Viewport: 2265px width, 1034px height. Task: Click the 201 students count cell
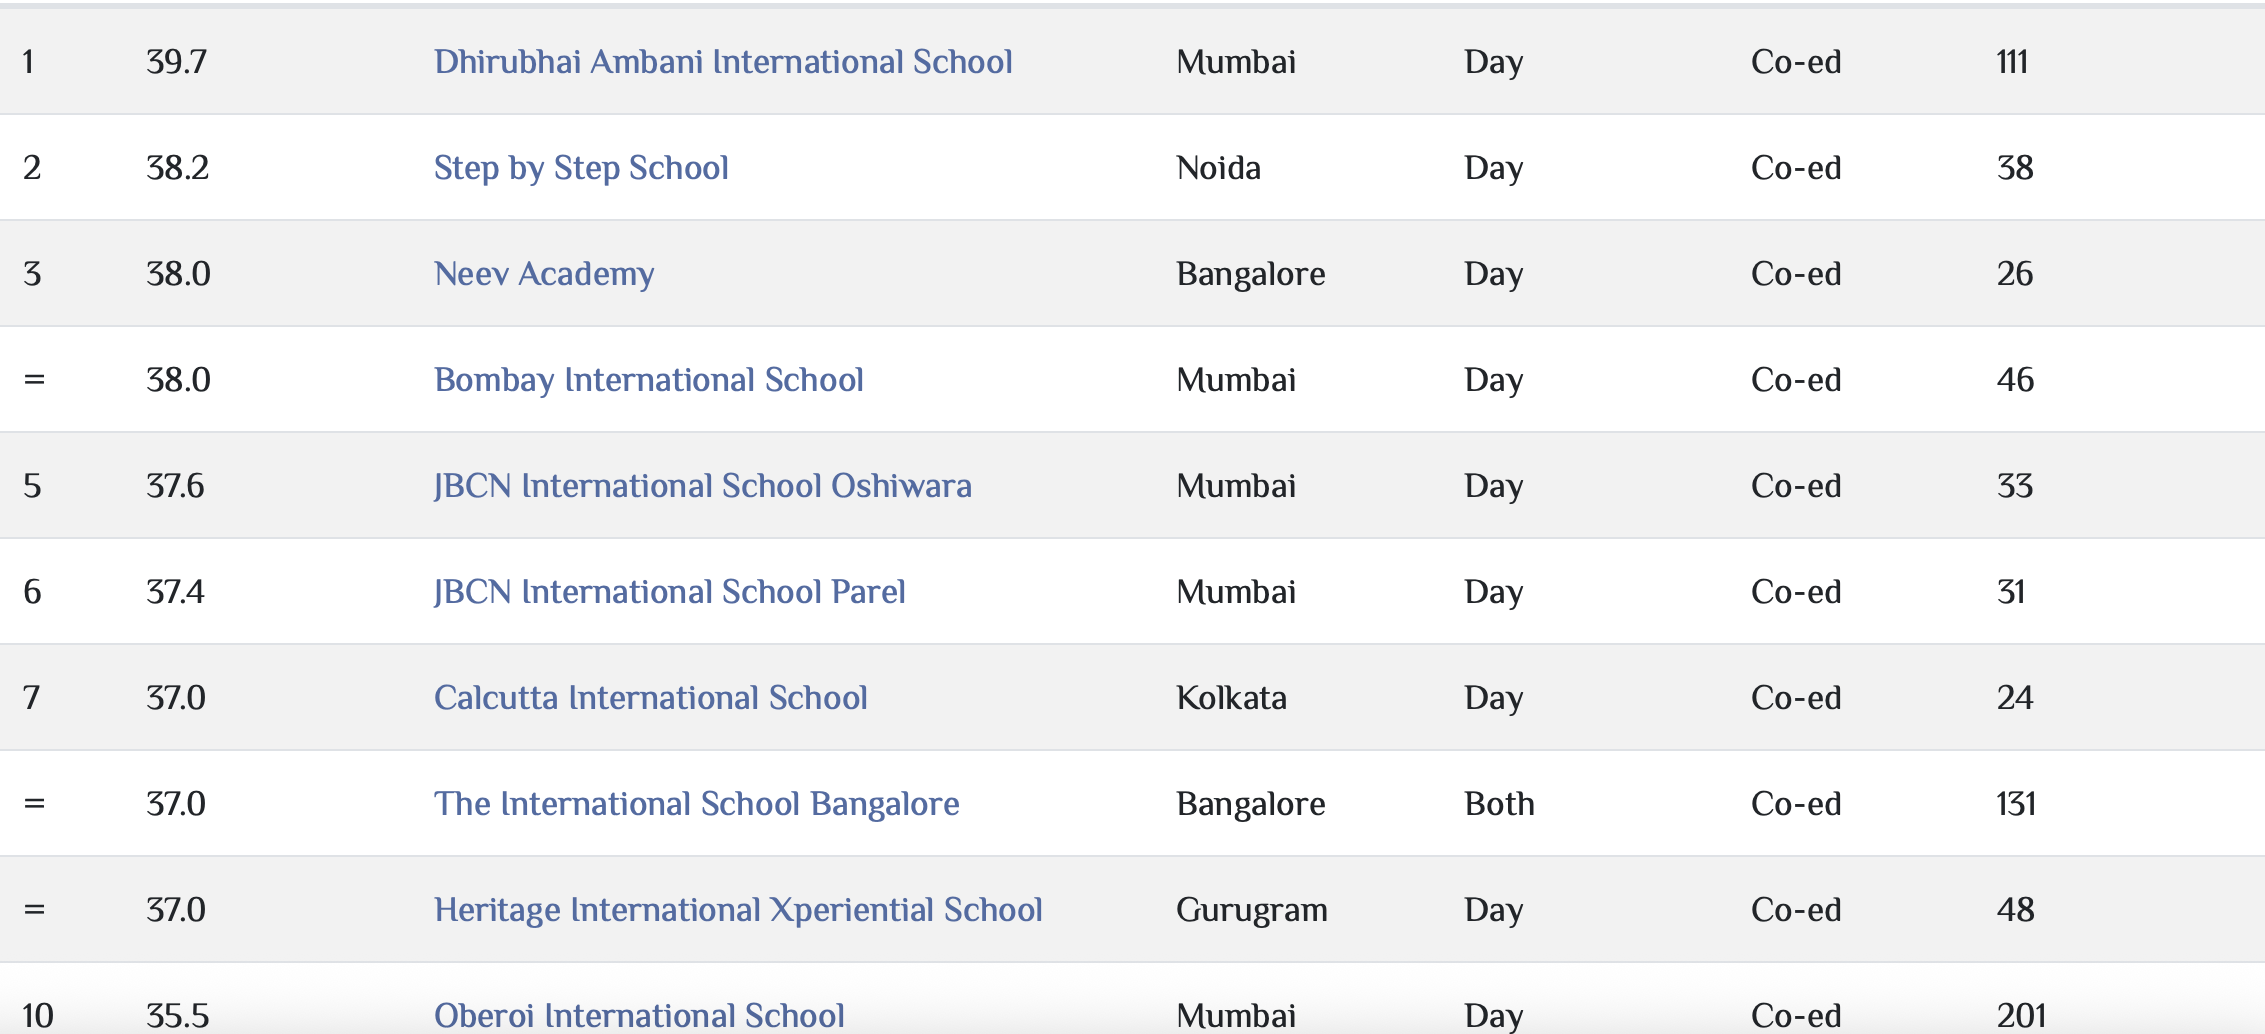click(x=2020, y=1015)
